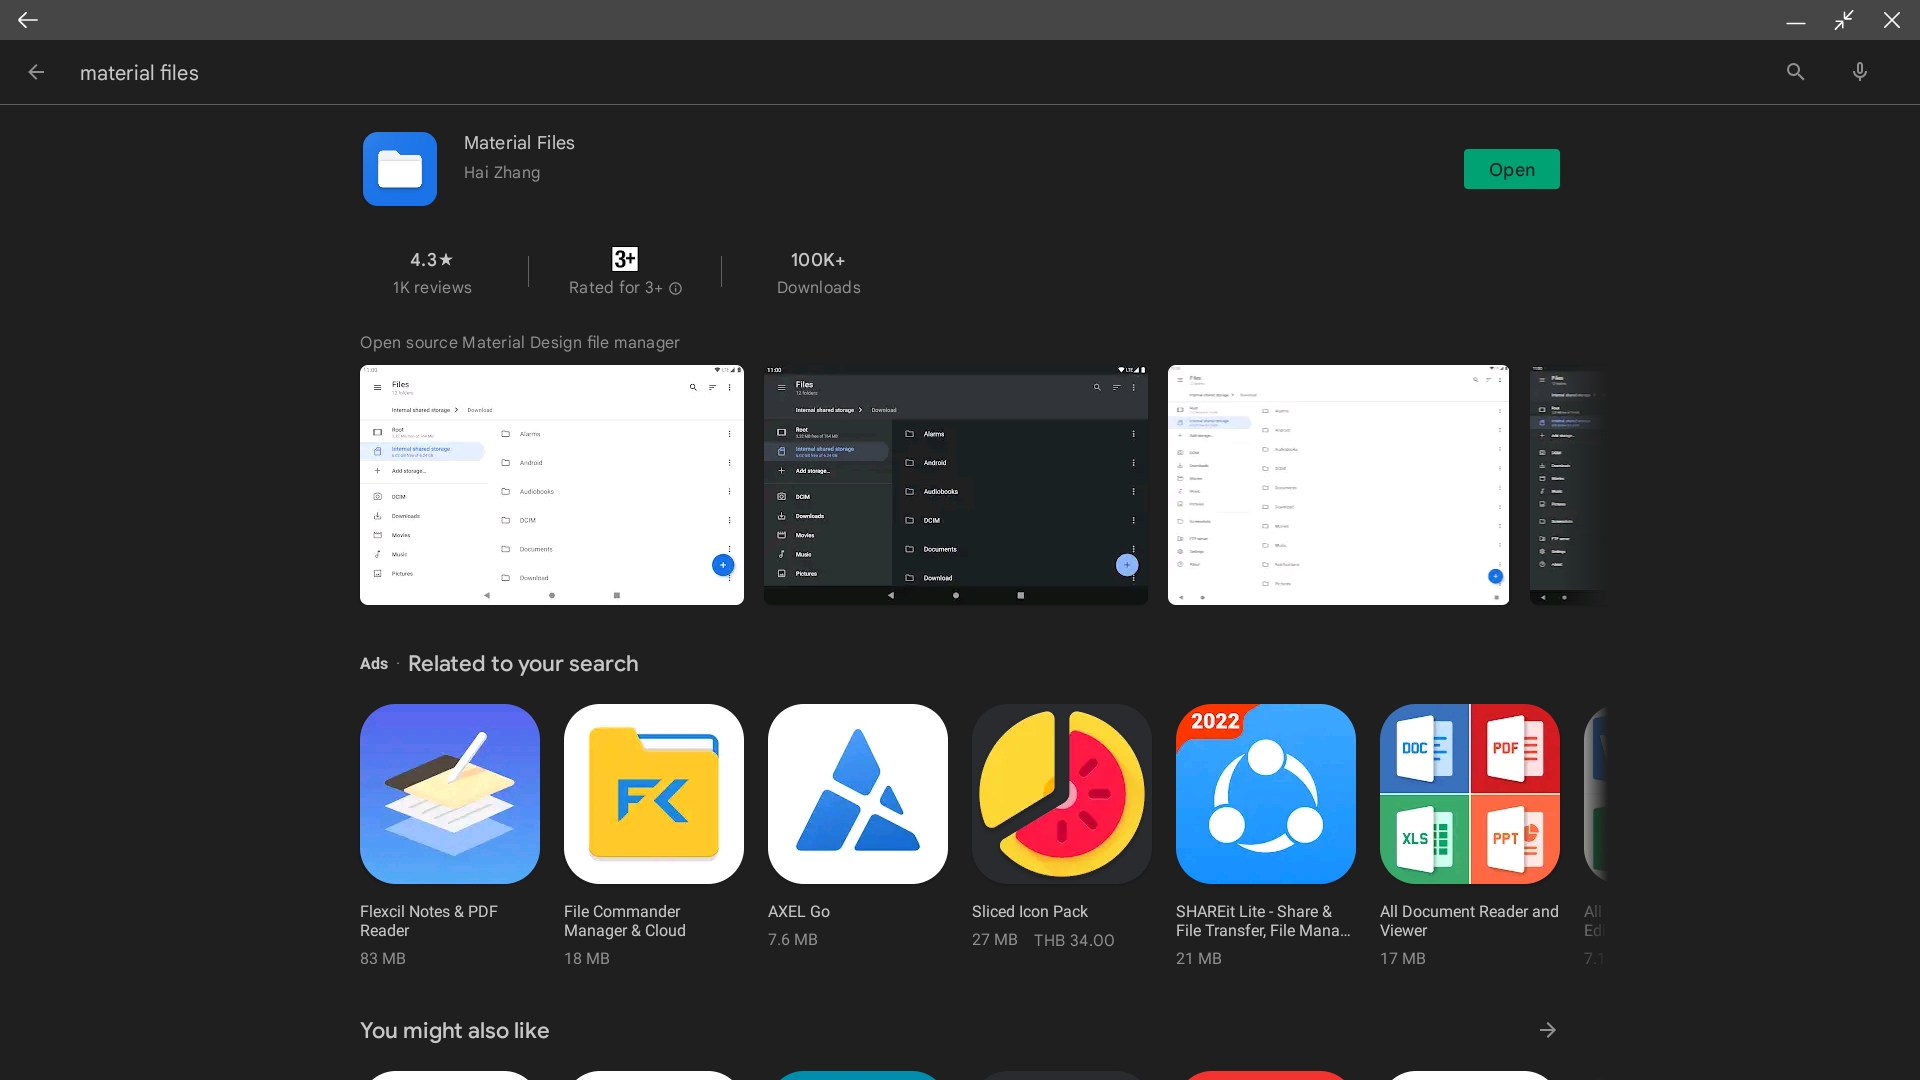
Task: Open the partially visible fourth screenshot
Action: (1568, 485)
